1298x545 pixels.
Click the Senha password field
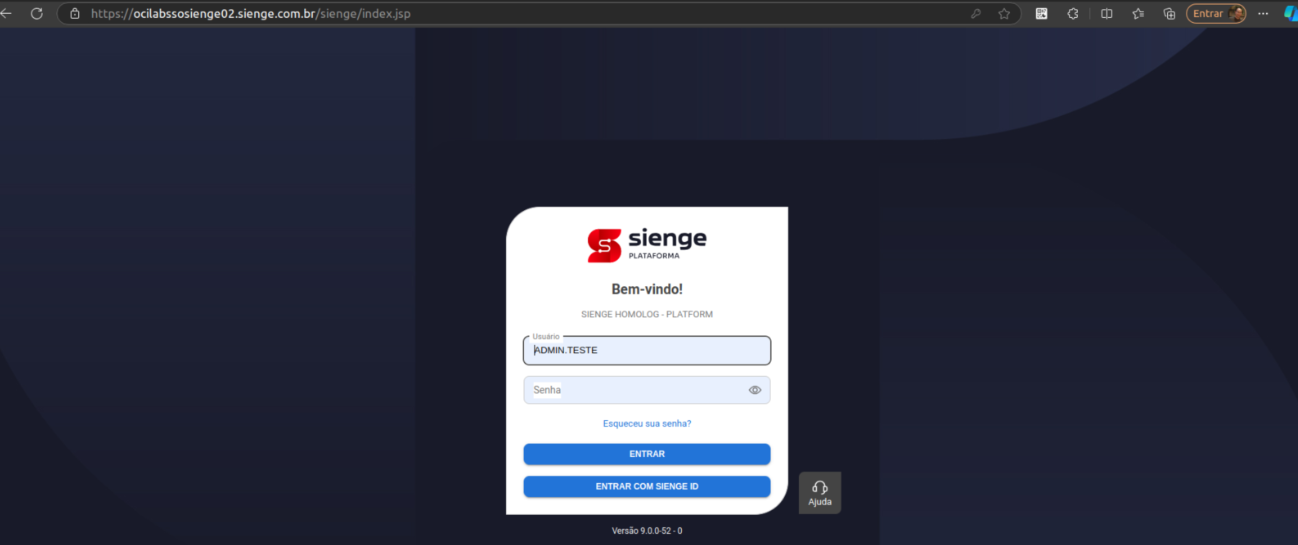tap(647, 390)
